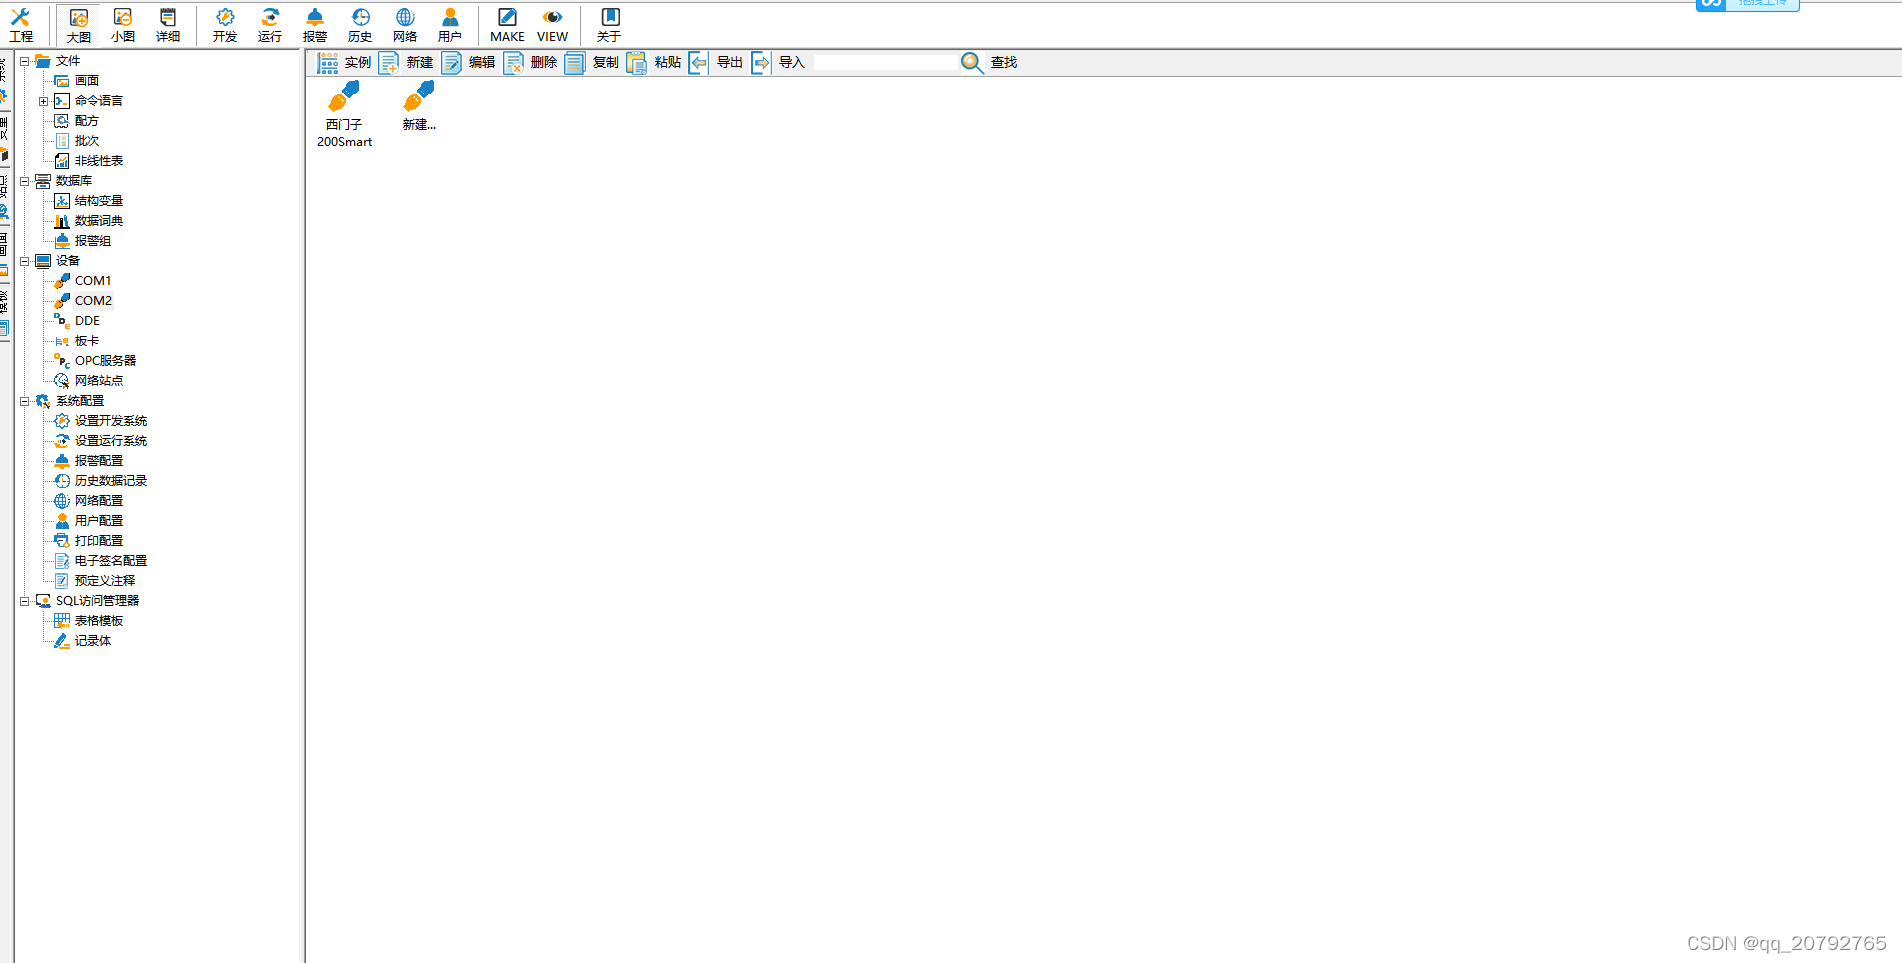Focus the search input field
Image resolution: width=1902 pixels, height=963 pixels.
(885, 63)
